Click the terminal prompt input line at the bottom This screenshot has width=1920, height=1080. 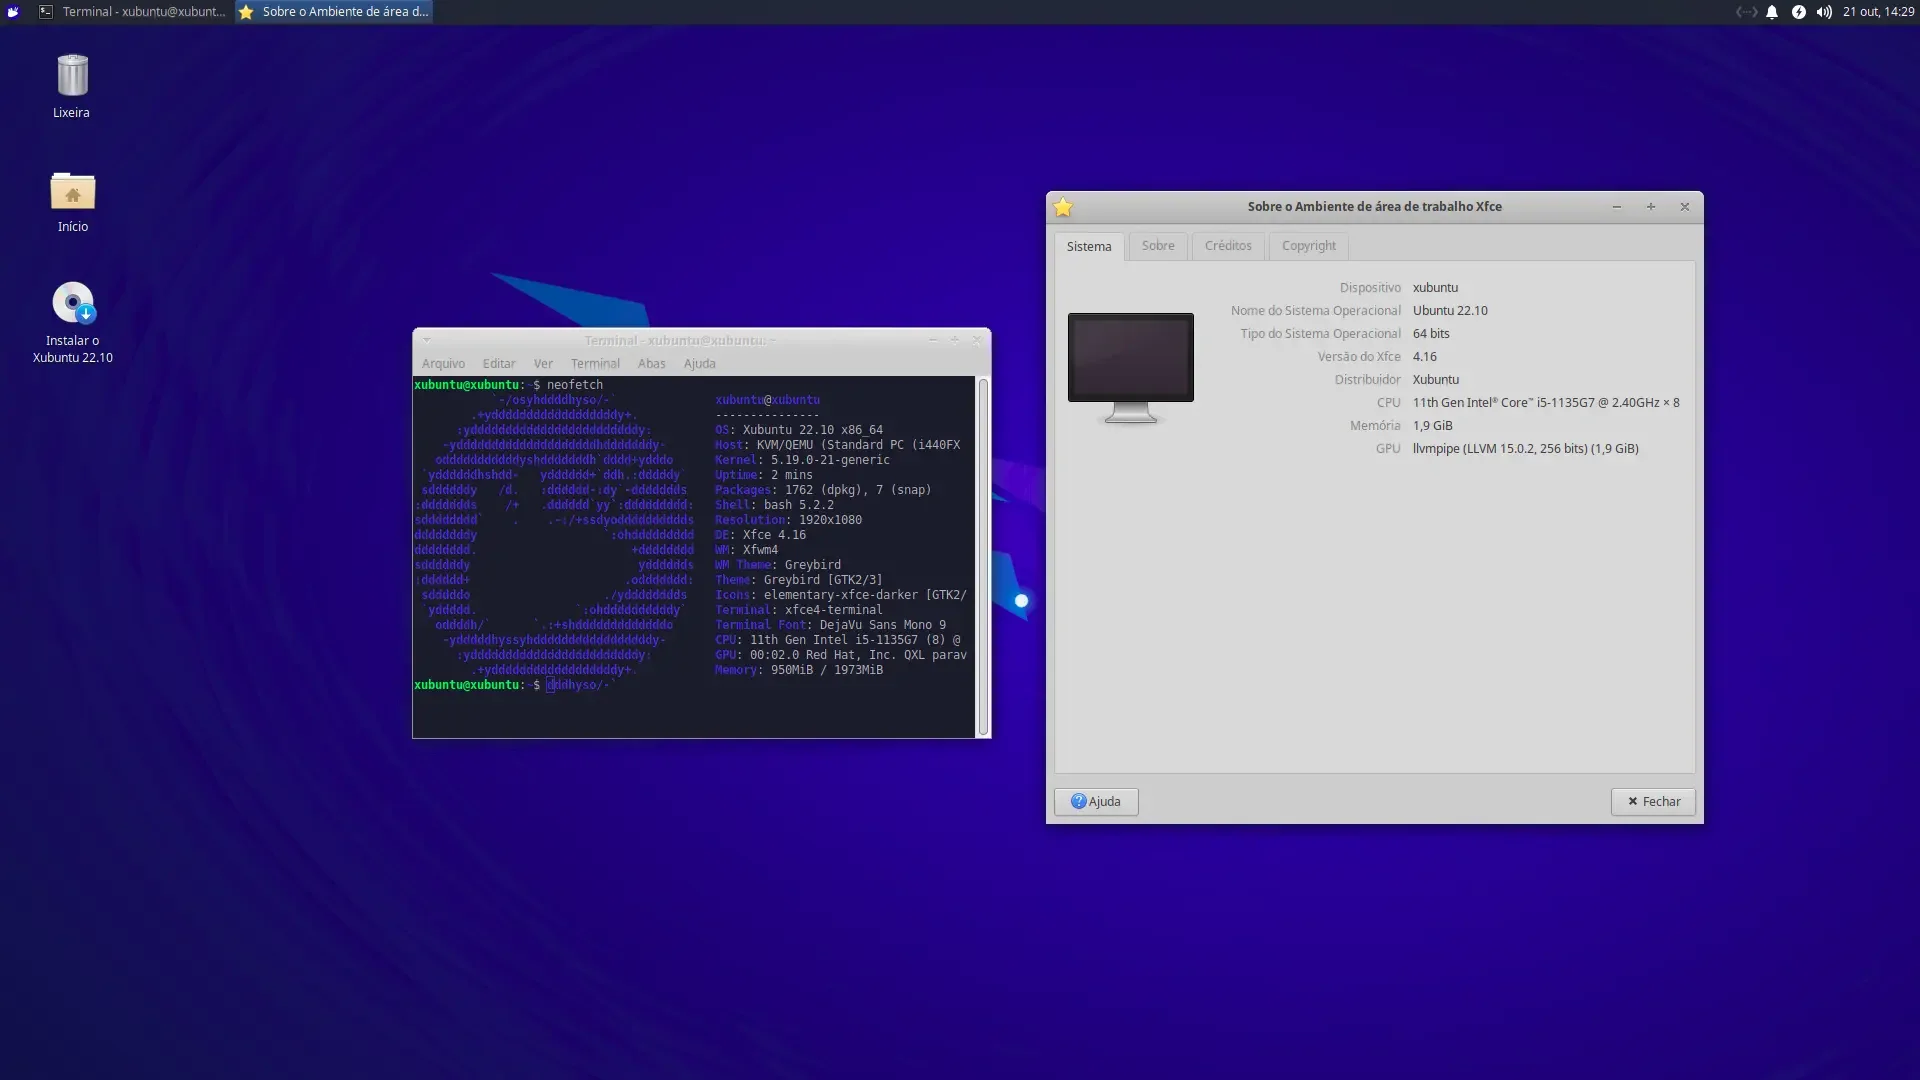(x=693, y=685)
